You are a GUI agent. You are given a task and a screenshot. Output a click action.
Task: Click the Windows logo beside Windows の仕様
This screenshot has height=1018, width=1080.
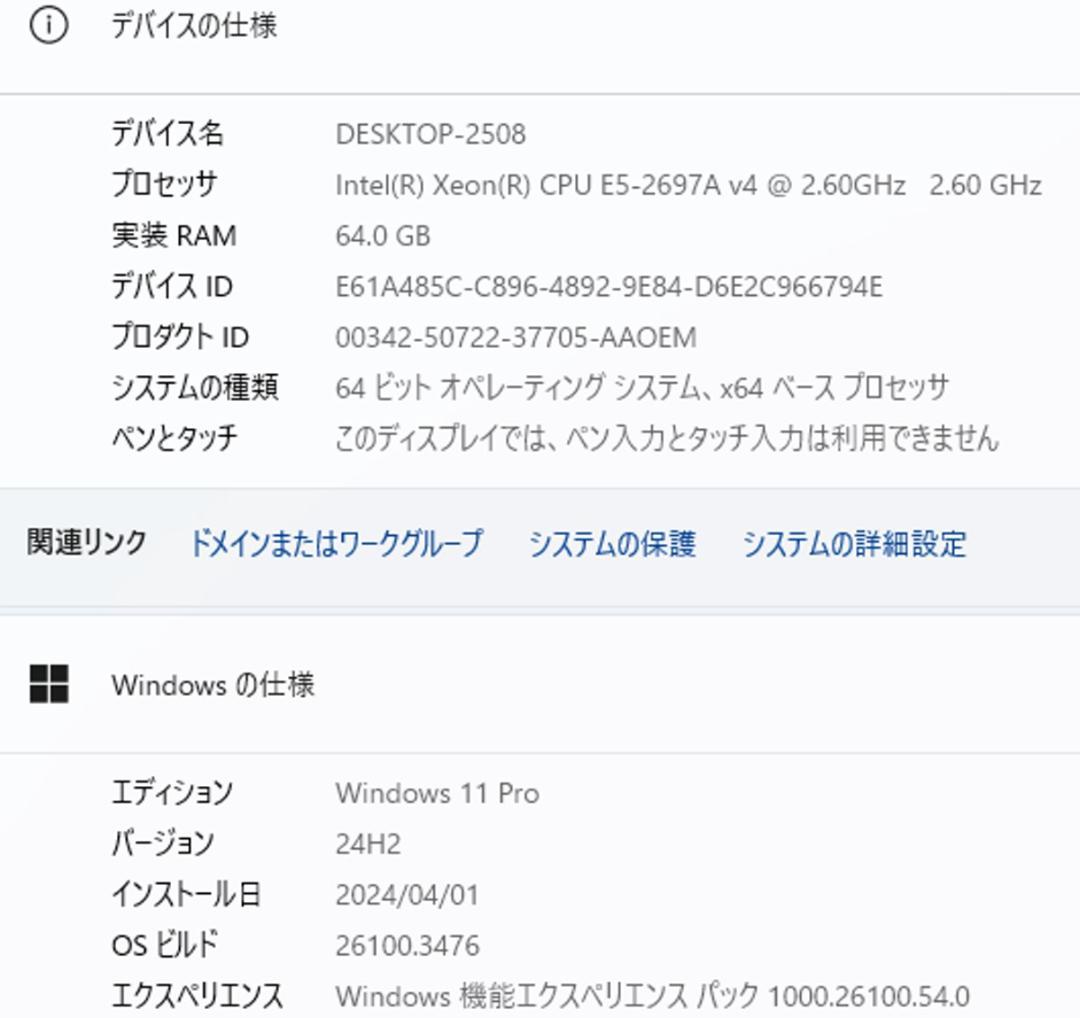tap(47, 686)
